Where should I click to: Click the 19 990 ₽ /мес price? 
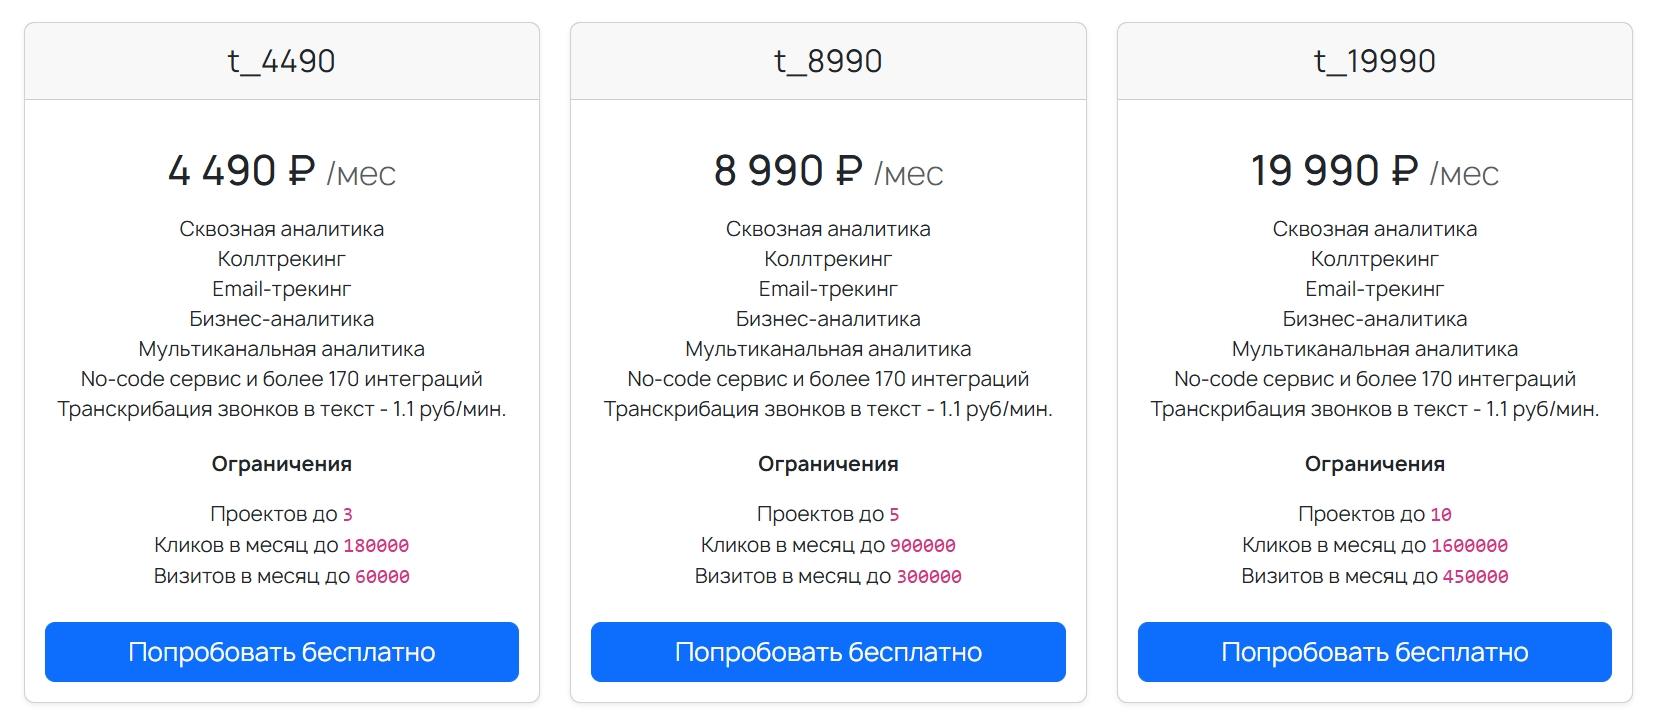[x=1375, y=171]
